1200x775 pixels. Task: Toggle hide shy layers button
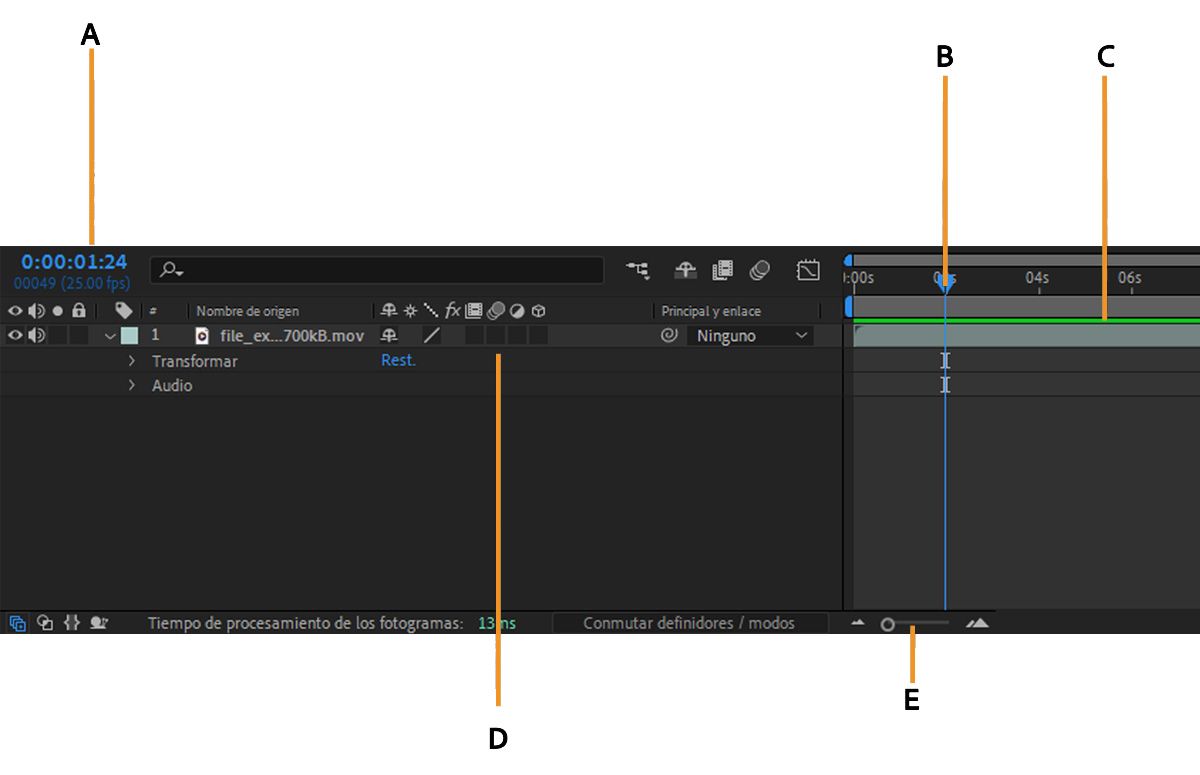685,270
